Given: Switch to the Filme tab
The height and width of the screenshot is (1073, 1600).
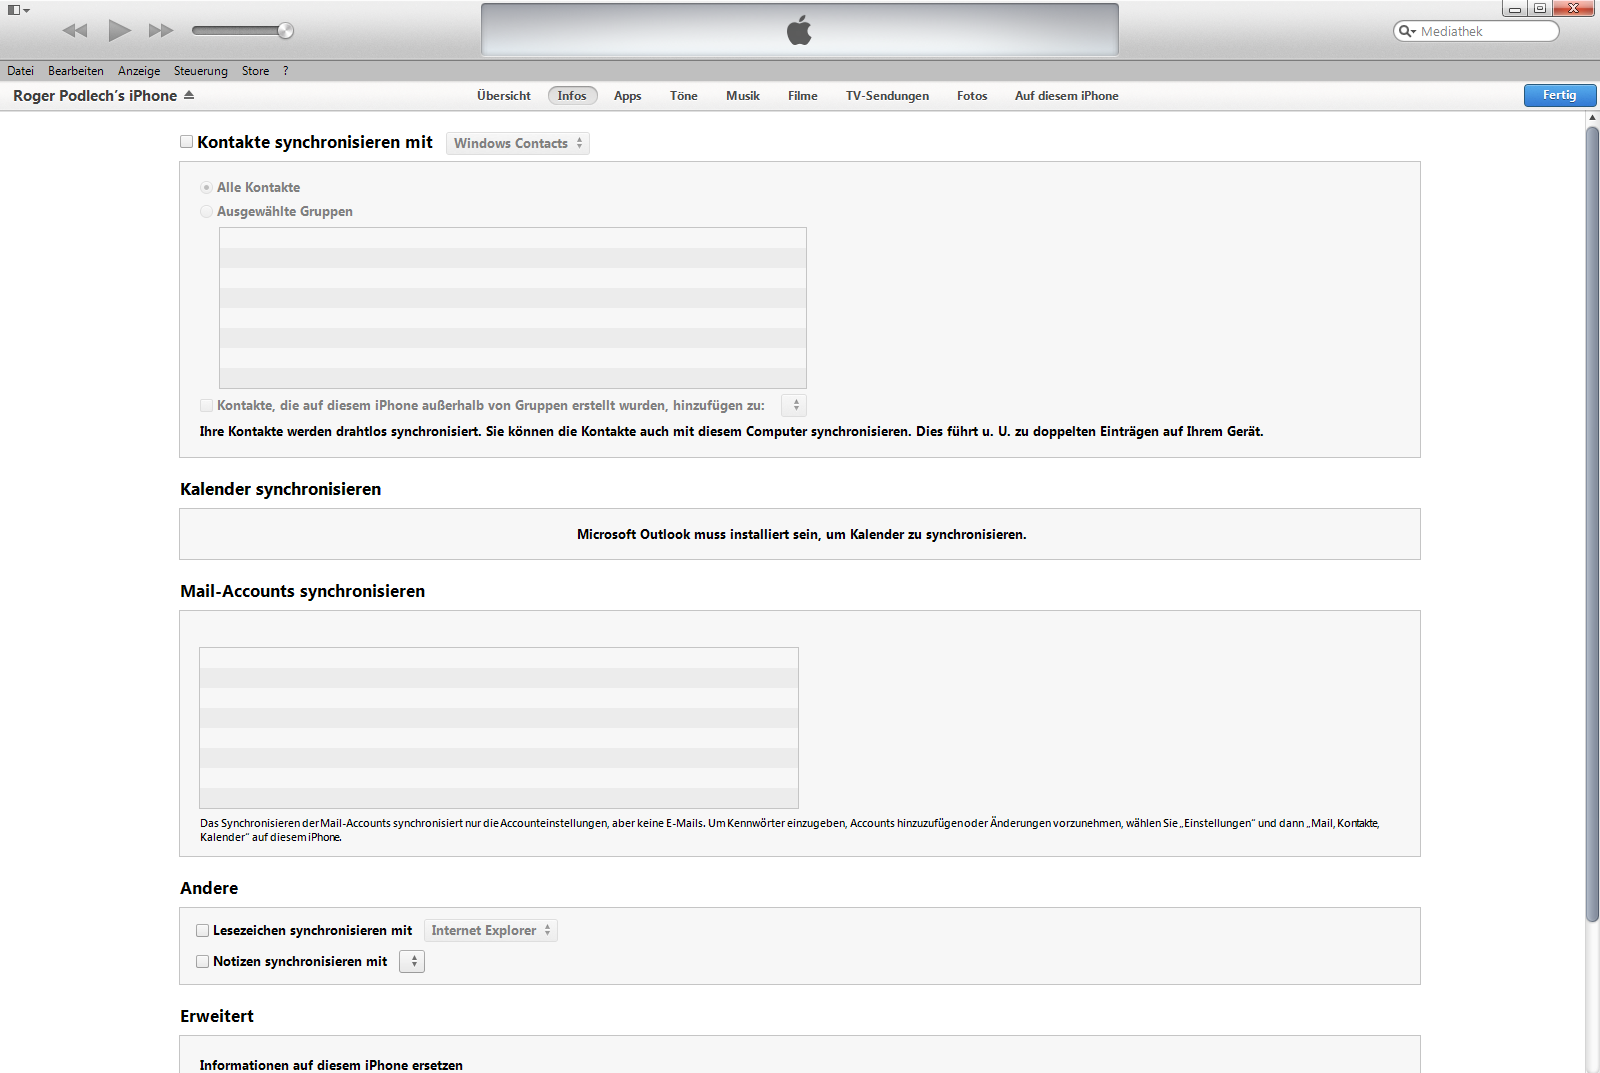Looking at the screenshot, I should [803, 96].
